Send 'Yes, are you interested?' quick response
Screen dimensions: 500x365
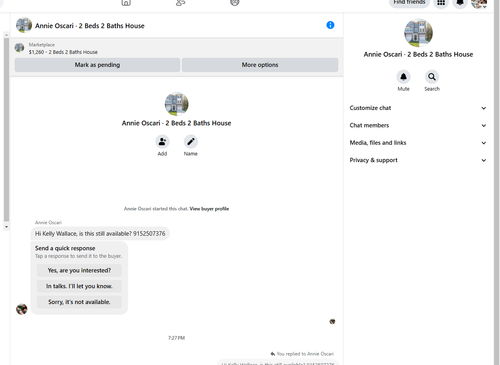(x=79, y=270)
